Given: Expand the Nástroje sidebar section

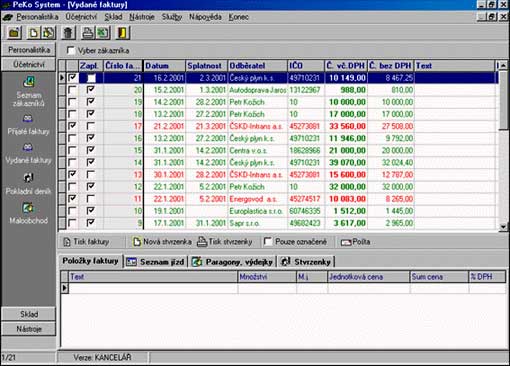Looking at the screenshot, I should click(29, 329).
